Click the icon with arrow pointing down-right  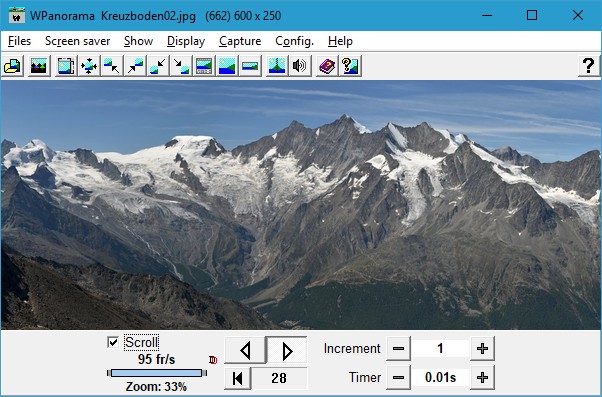[x=181, y=66]
